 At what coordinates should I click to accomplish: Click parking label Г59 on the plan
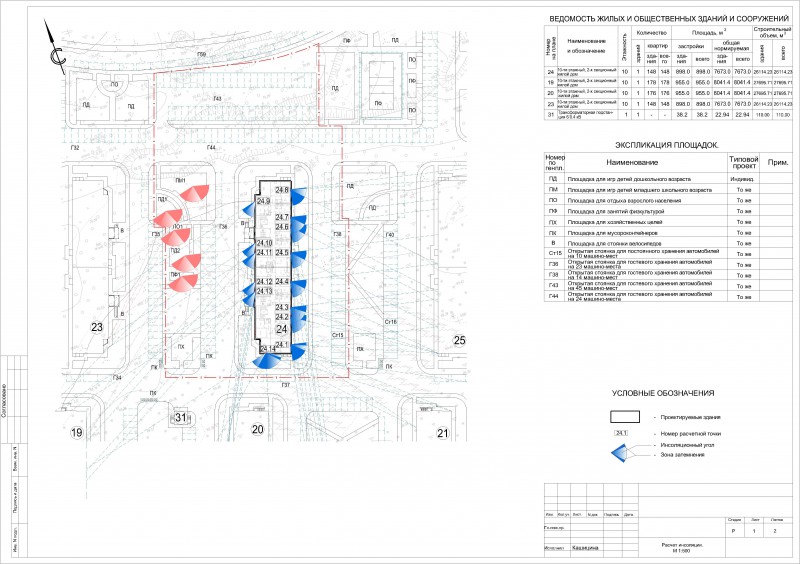(x=202, y=54)
